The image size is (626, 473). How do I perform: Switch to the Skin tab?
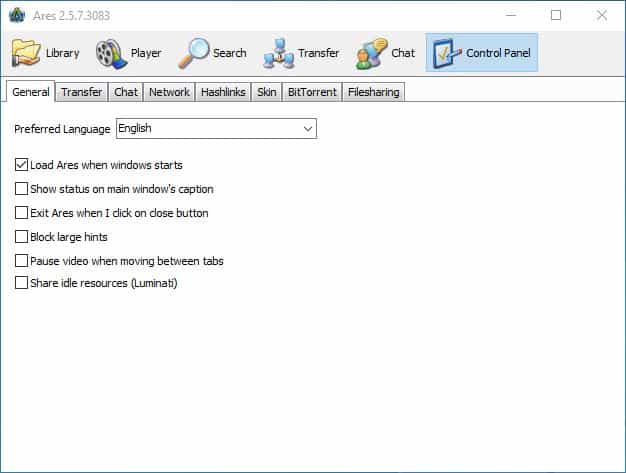266,92
